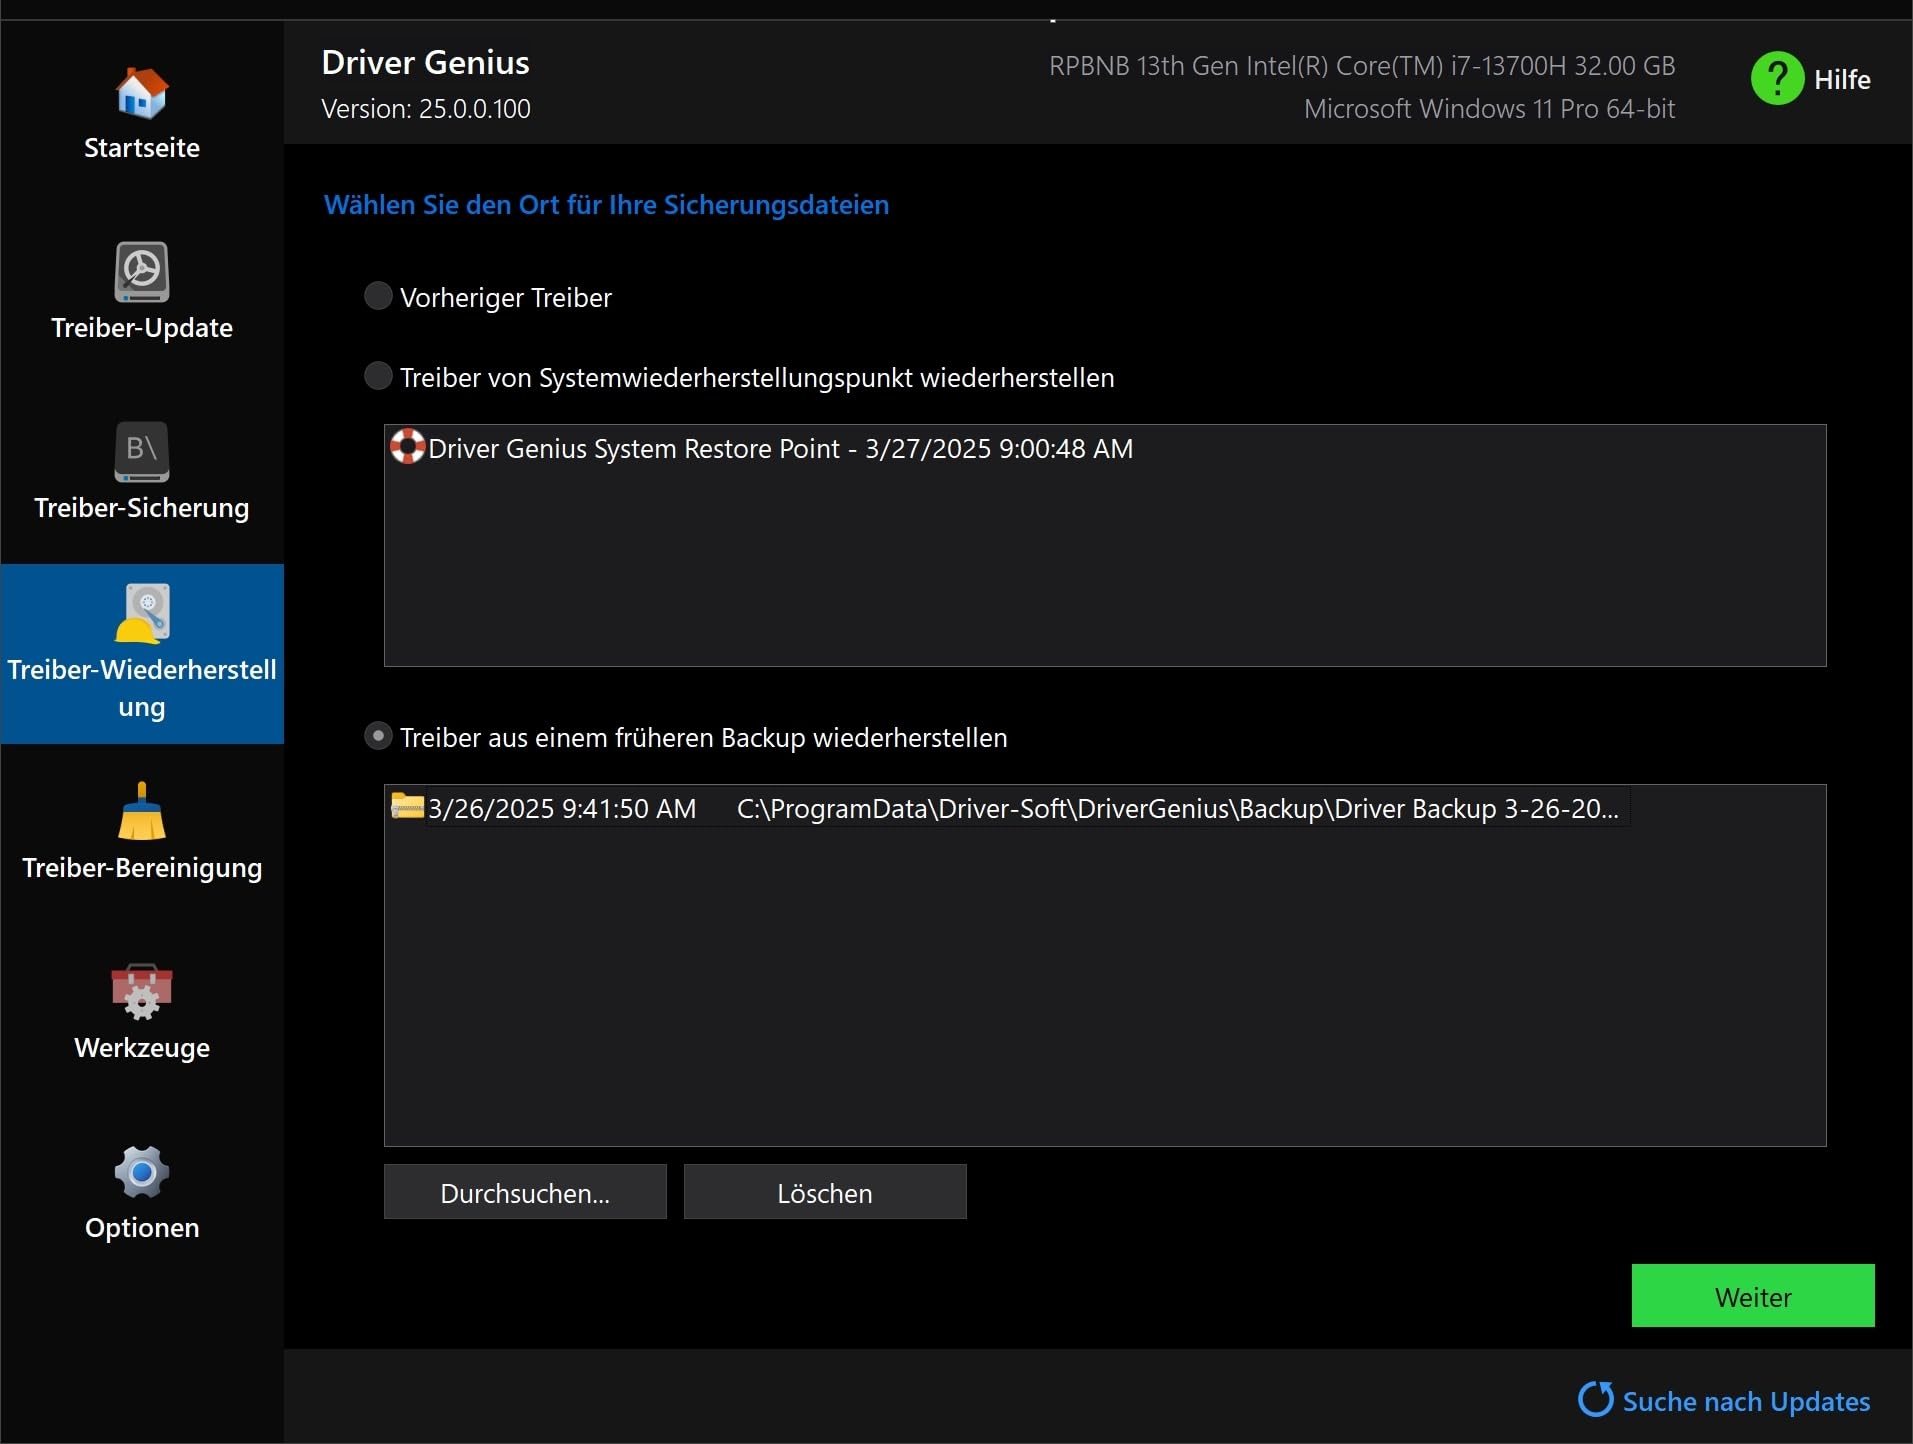Switch to the Treiber-Update section label
1913x1444 pixels.
142,328
